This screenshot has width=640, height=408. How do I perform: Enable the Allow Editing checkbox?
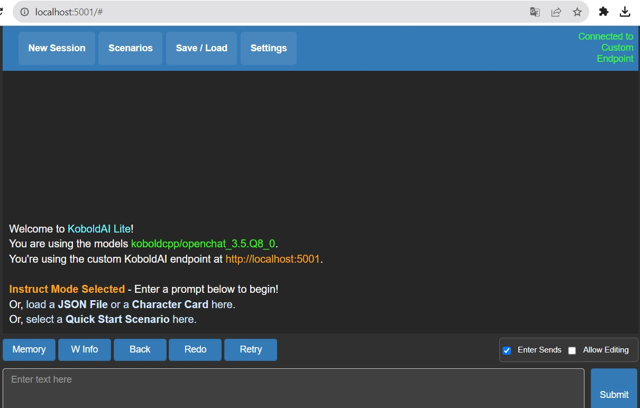click(572, 350)
